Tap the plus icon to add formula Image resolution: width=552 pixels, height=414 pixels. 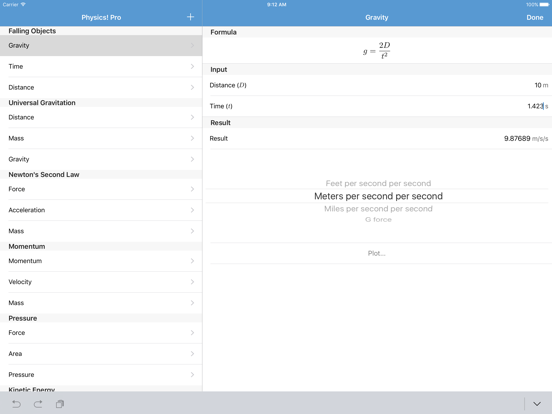pos(190,17)
